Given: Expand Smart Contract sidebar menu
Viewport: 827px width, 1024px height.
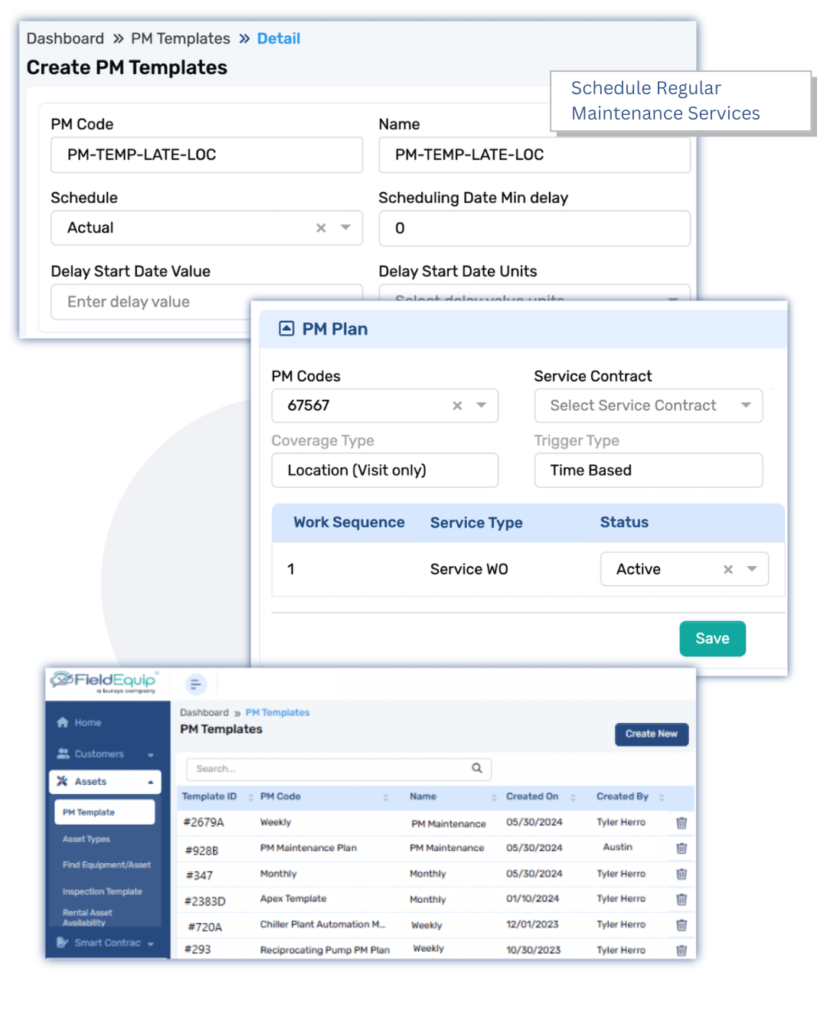Looking at the screenshot, I should (x=105, y=942).
